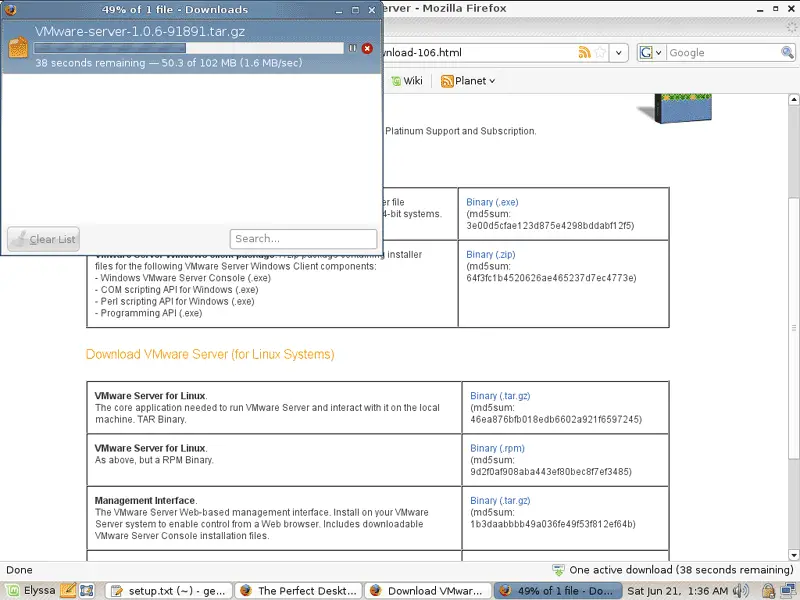Bookmark page with the star icon
Image resolution: width=800 pixels, height=600 pixels.
pos(600,52)
